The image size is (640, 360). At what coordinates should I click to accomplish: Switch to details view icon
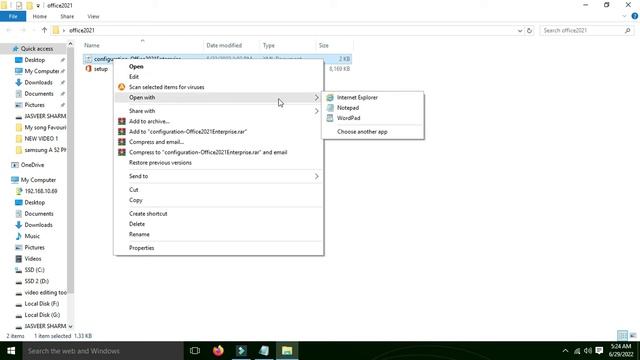coord(622,336)
